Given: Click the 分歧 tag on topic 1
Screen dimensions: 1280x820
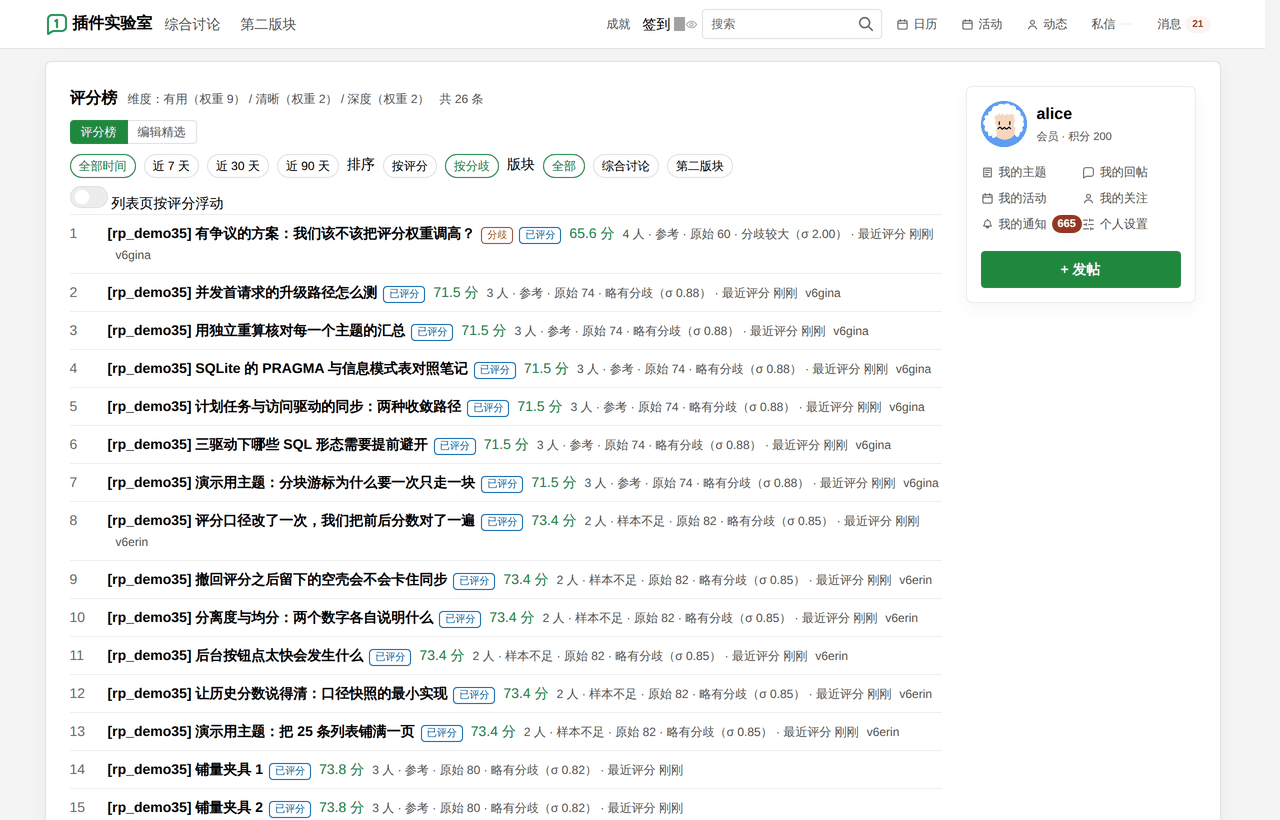Looking at the screenshot, I should coord(497,235).
